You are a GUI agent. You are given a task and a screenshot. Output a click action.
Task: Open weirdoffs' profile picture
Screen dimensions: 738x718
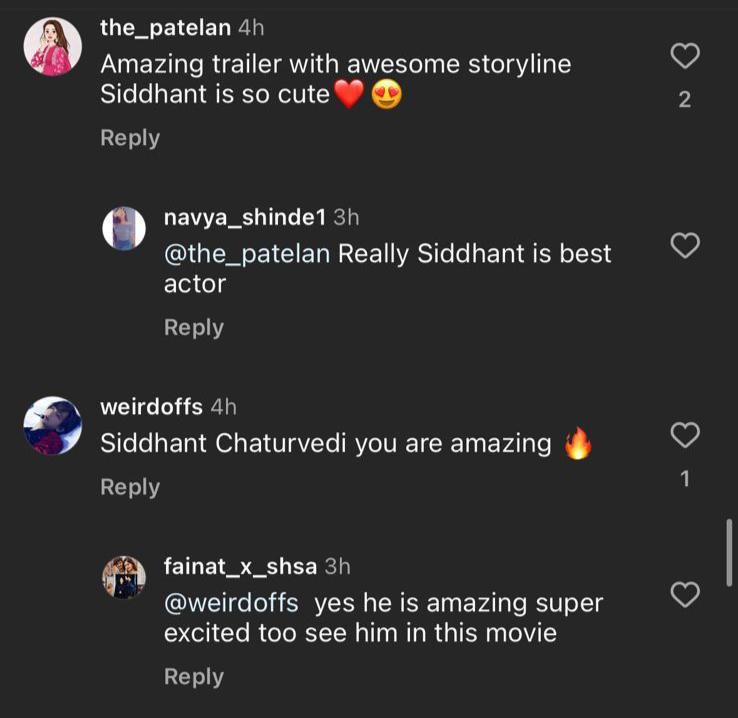51,425
